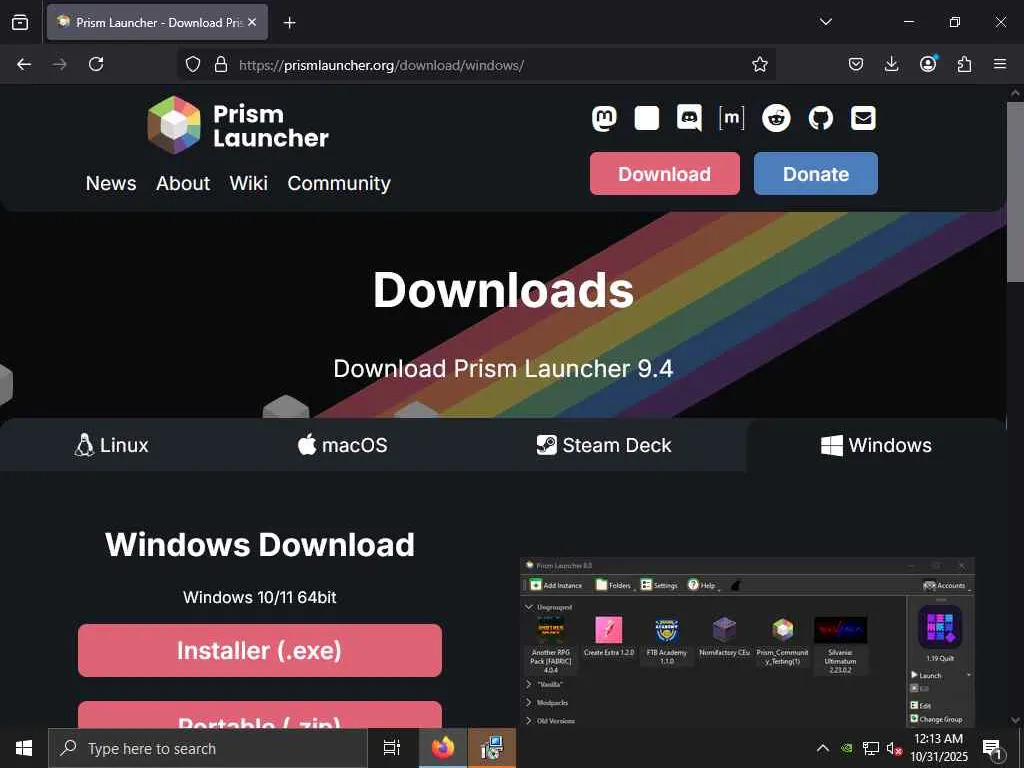The width and height of the screenshot is (1024, 768).
Task: Open the Firefox downloads panel icon
Action: coord(891,64)
